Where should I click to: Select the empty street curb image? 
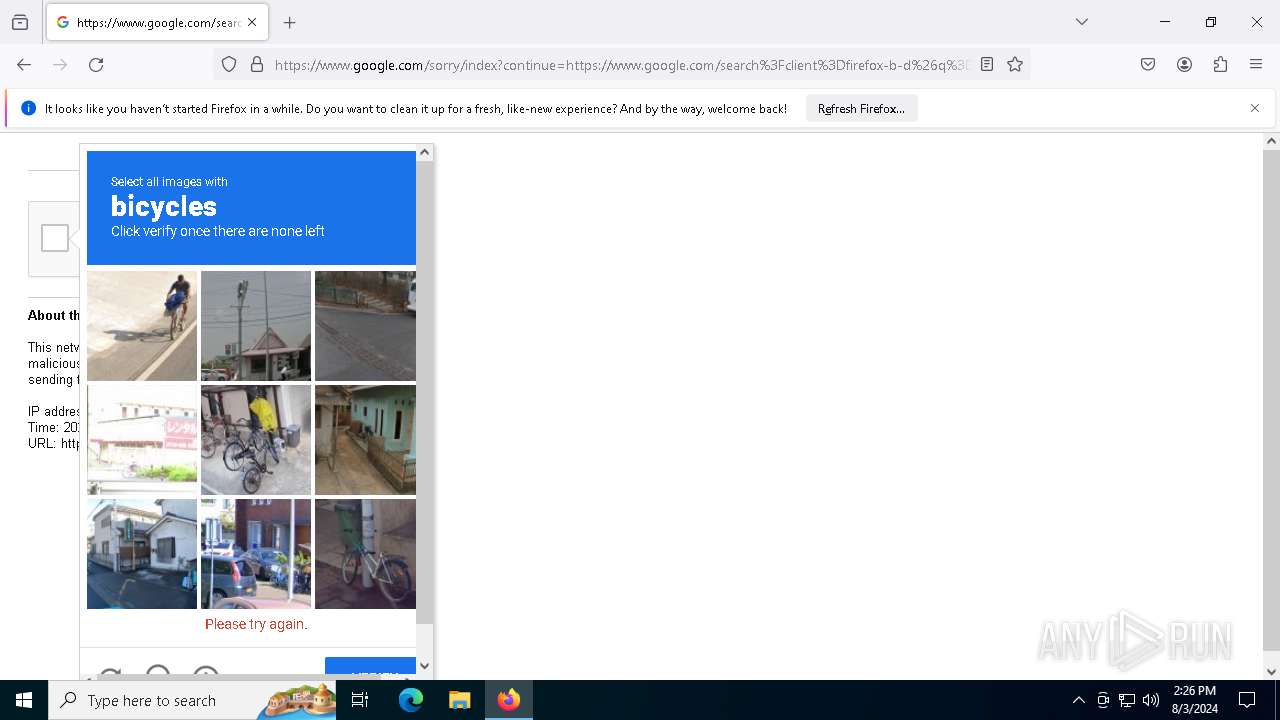click(365, 326)
